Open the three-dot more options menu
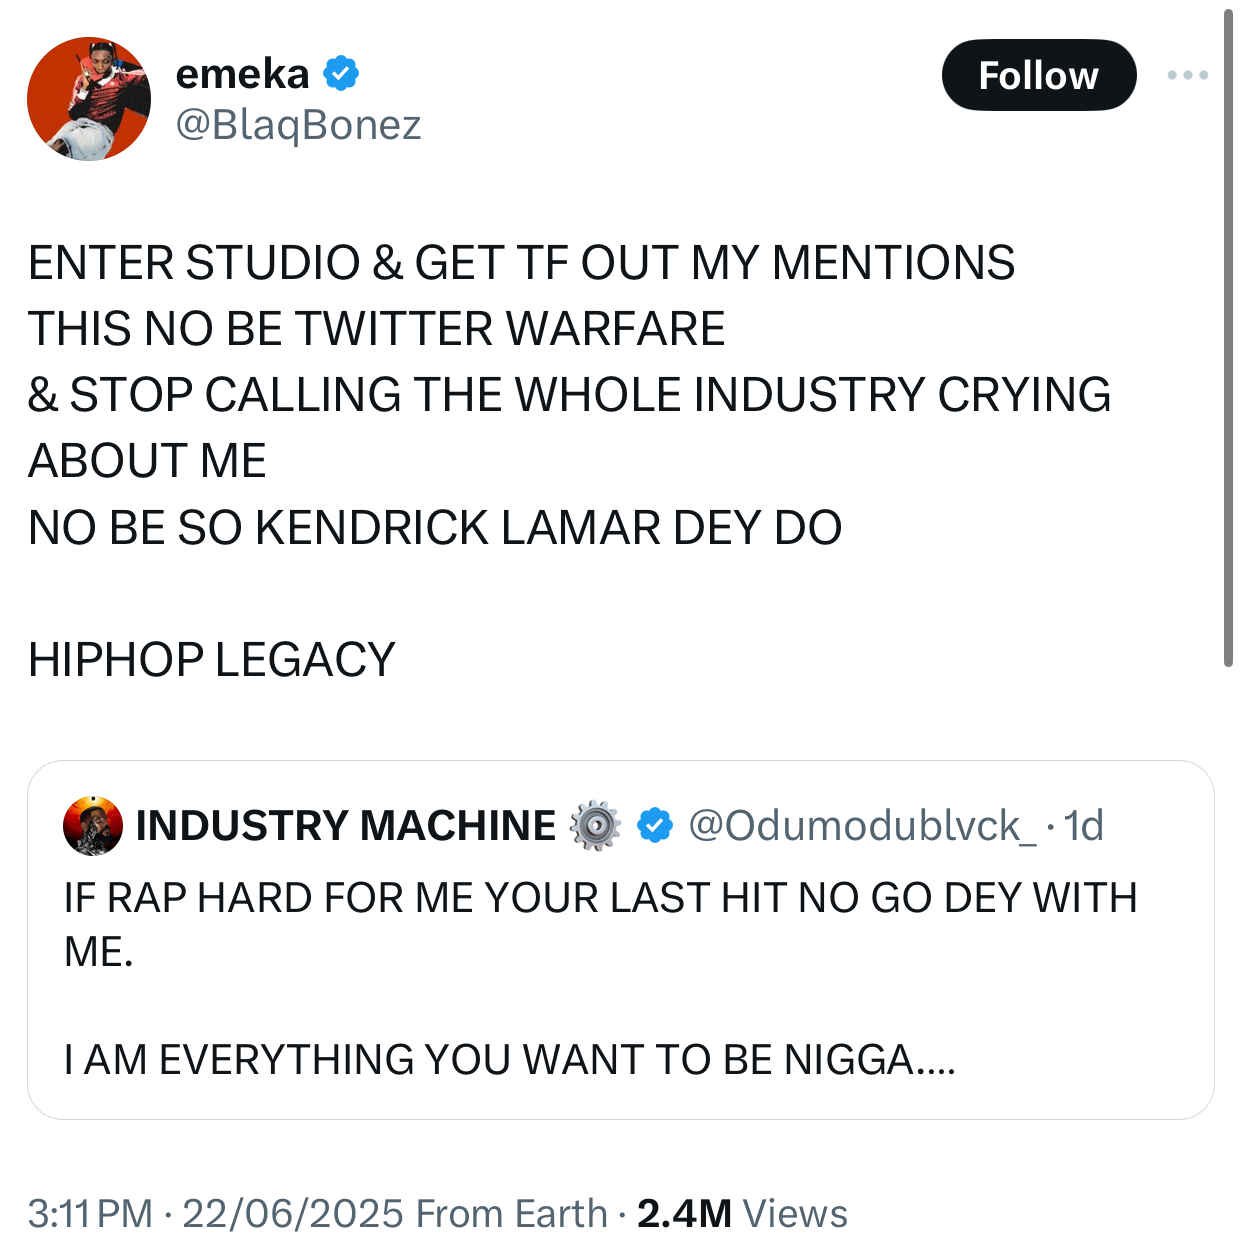 [1187, 75]
